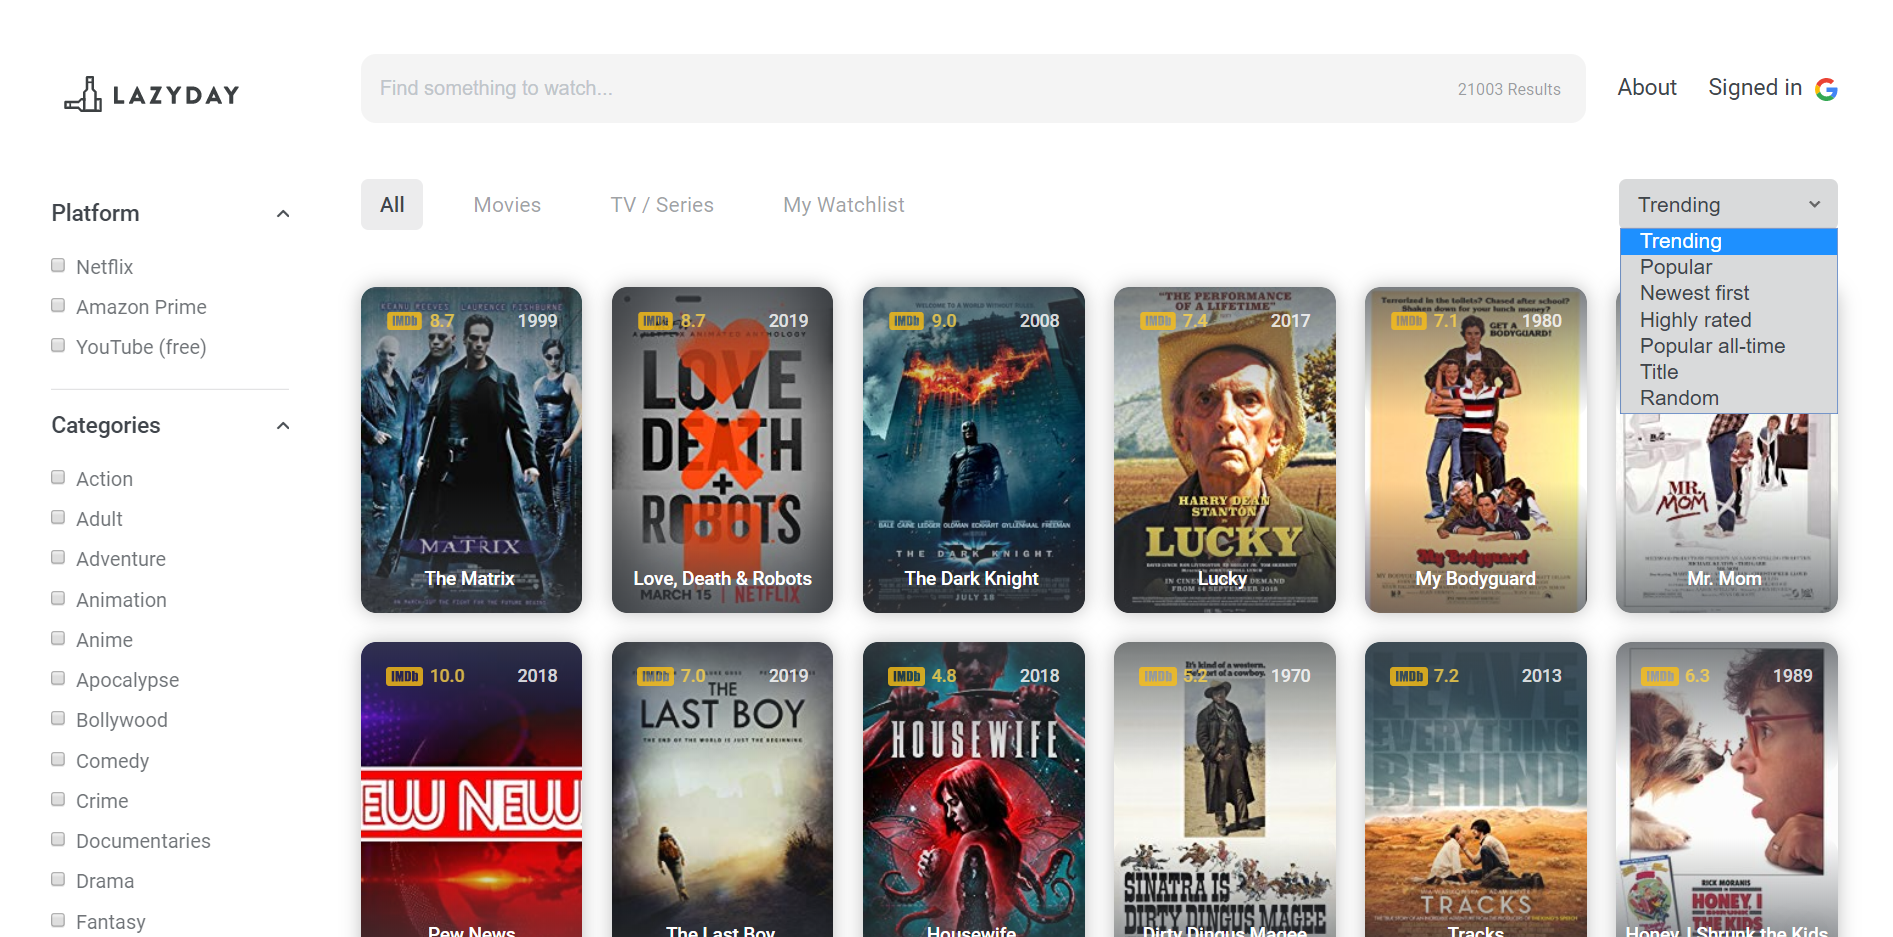The width and height of the screenshot is (1893, 937).
Task: Switch to the Movies tab
Action: [x=507, y=205]
